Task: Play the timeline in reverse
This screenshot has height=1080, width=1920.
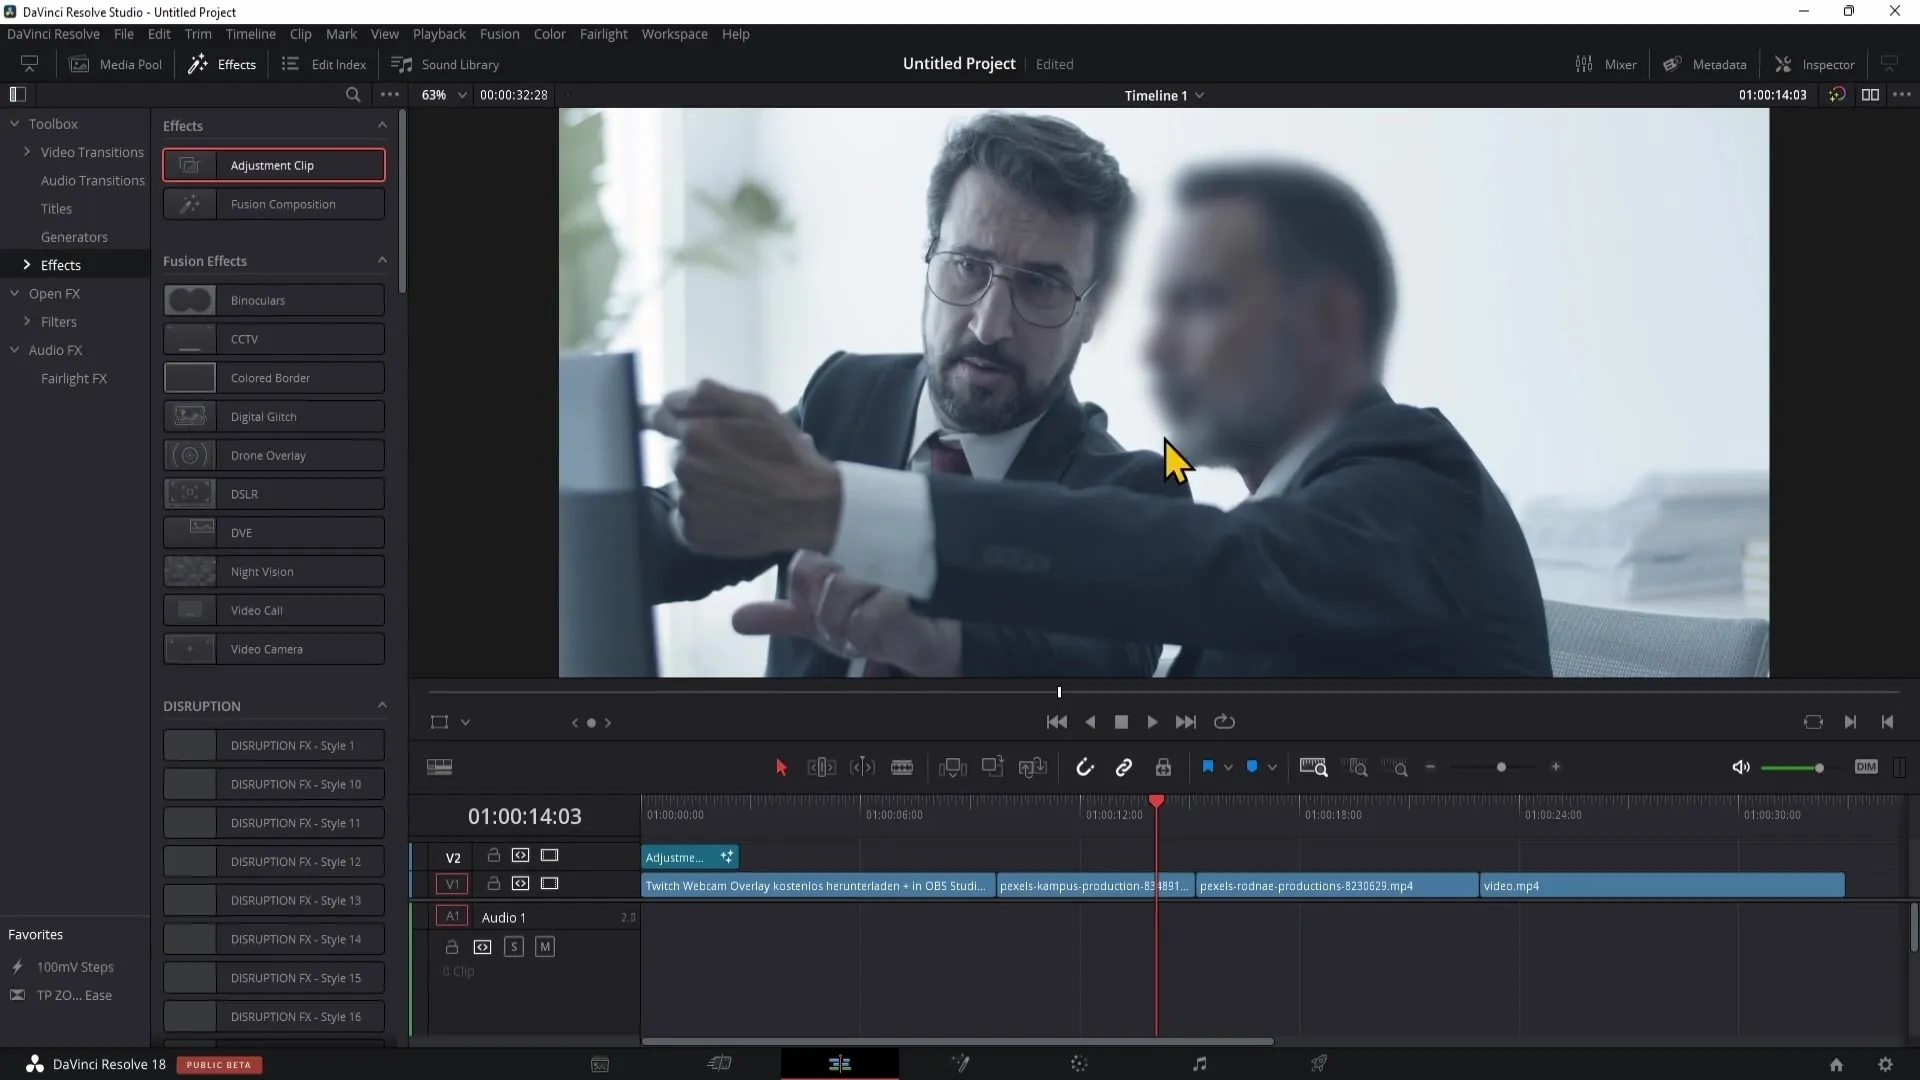Action: (x=1091, y=722)
